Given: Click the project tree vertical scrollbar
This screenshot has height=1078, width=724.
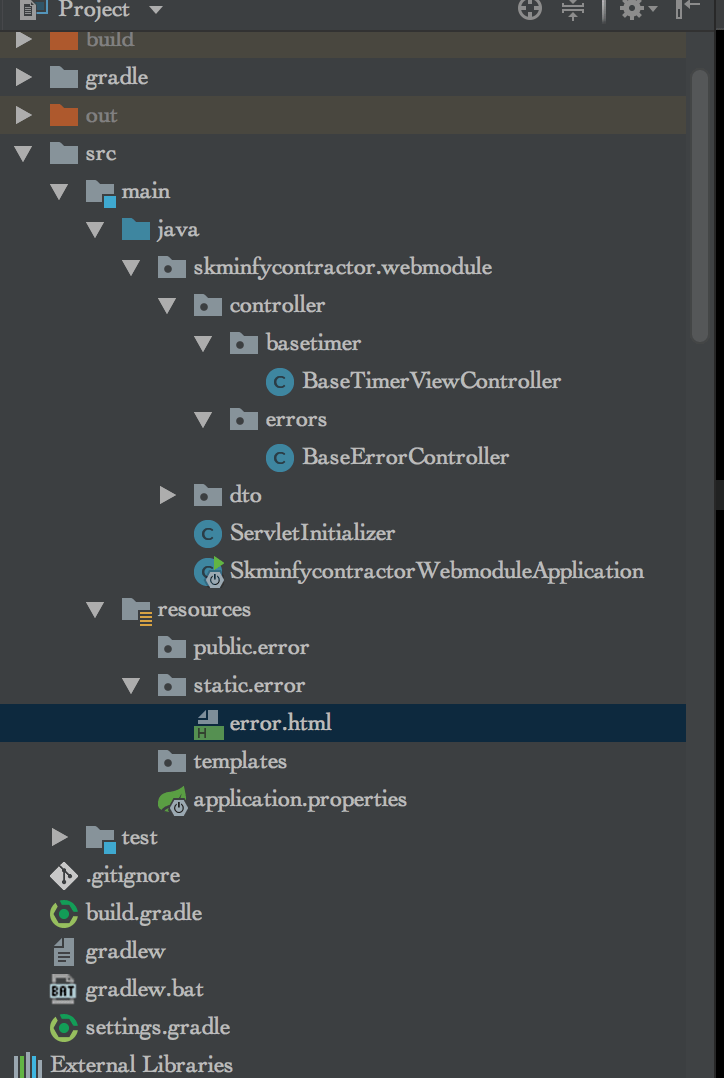Looking at the screenshot, I should [x=700, y=200].
